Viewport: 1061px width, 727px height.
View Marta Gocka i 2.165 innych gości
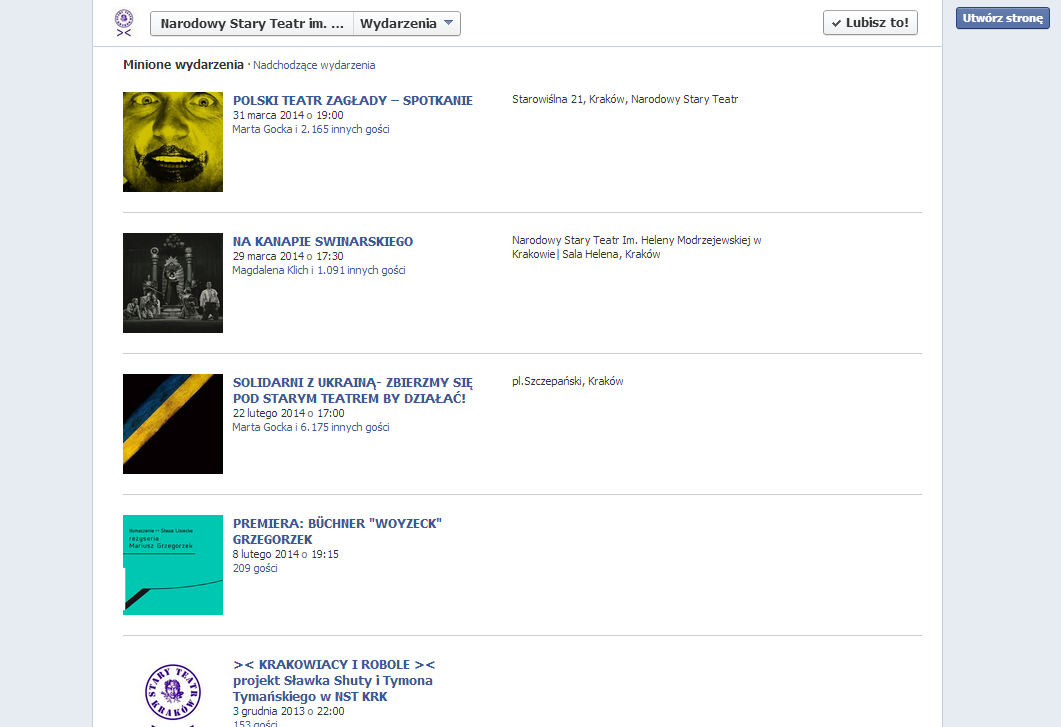(x=311, y=129)
